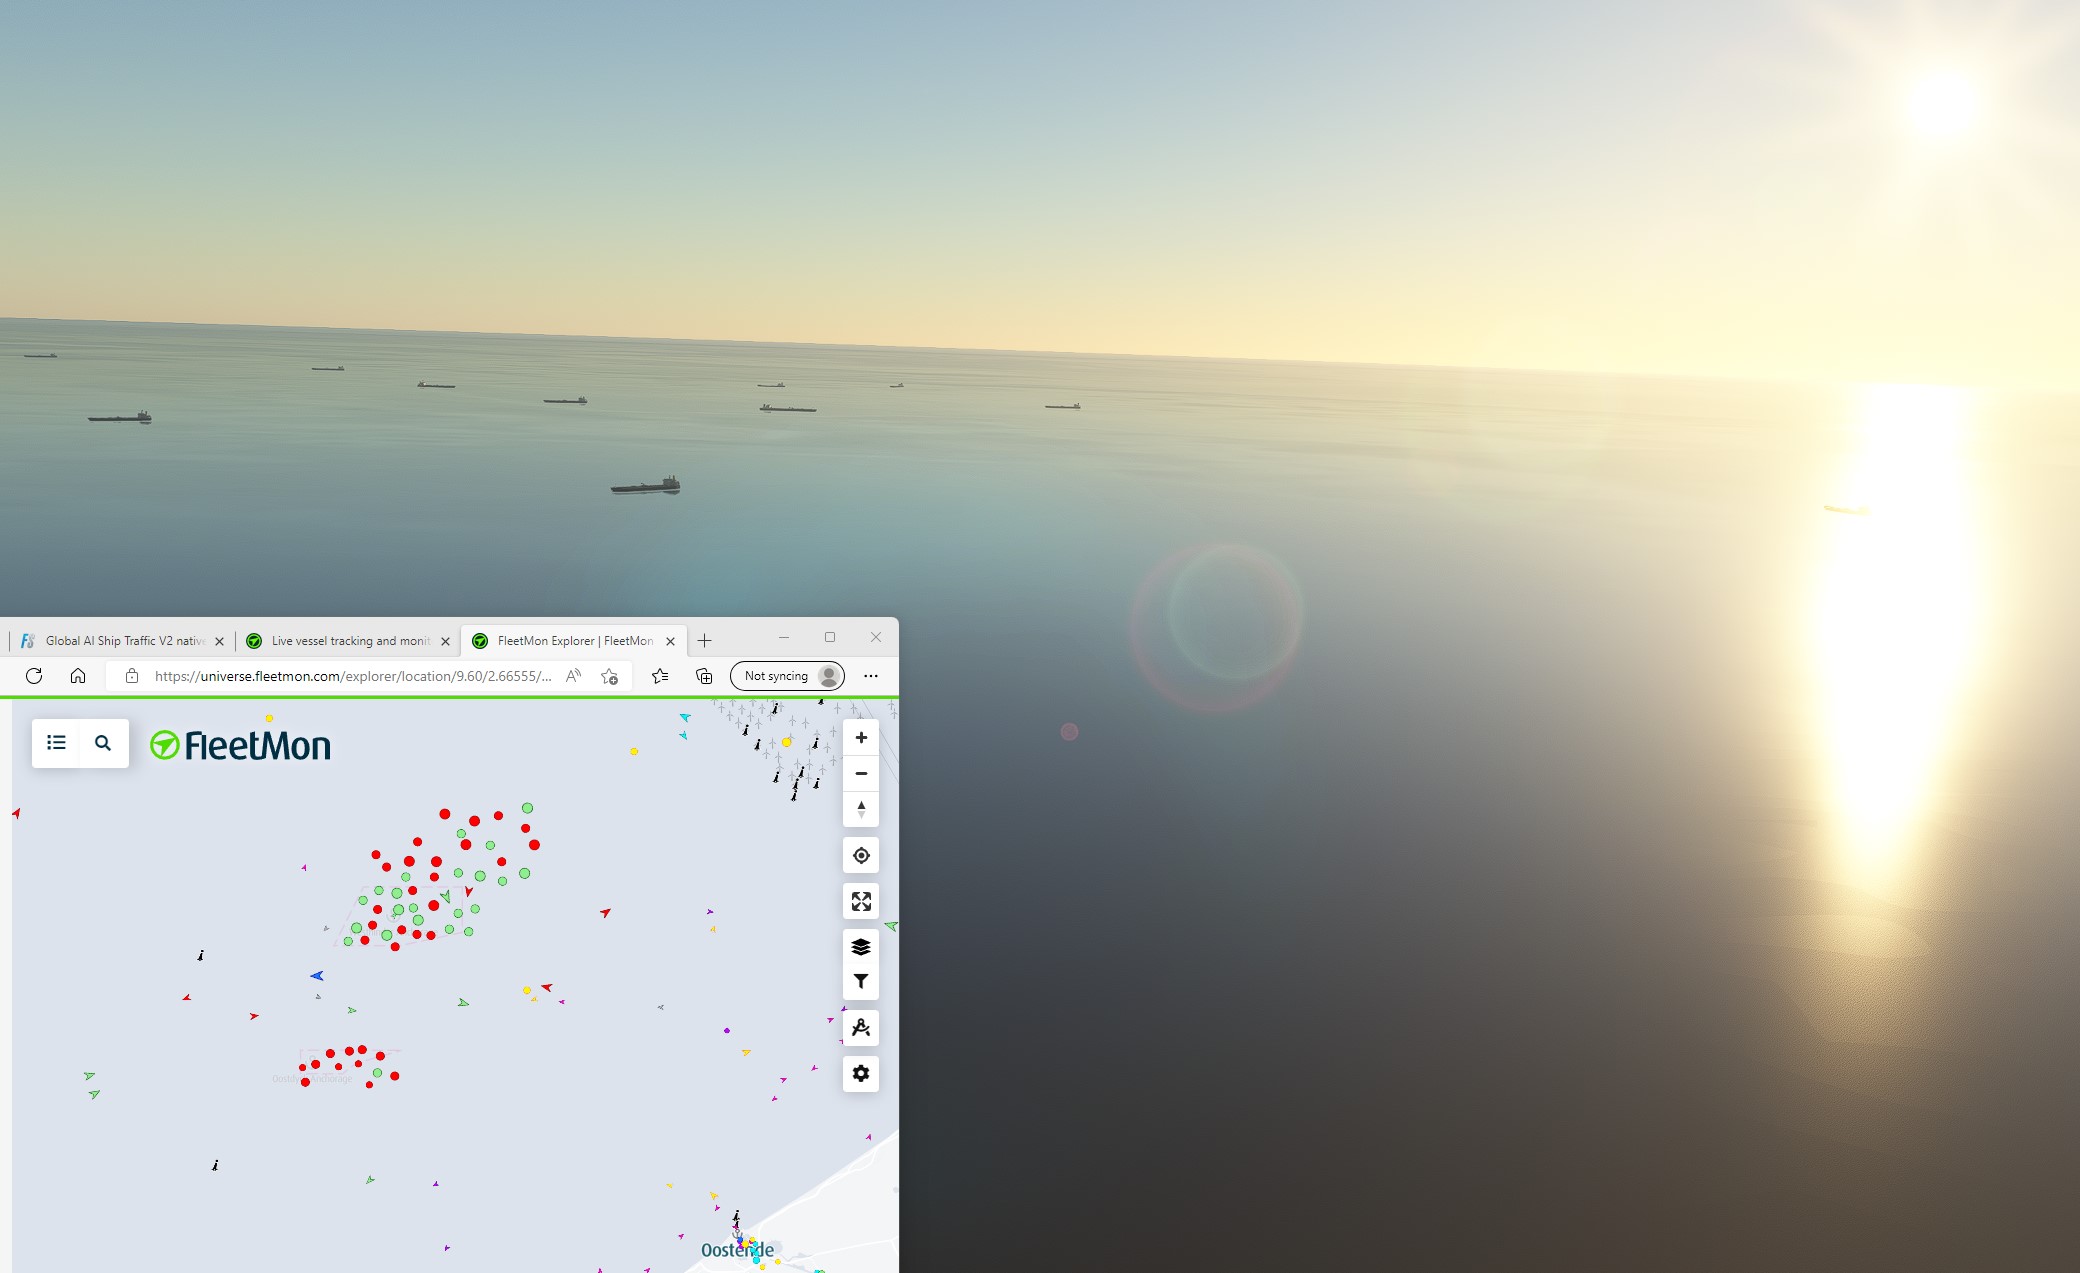The width and height of the screenshot is (2080, 1273).
Task: Open the Favorites list
Action: tap(660, 676)
